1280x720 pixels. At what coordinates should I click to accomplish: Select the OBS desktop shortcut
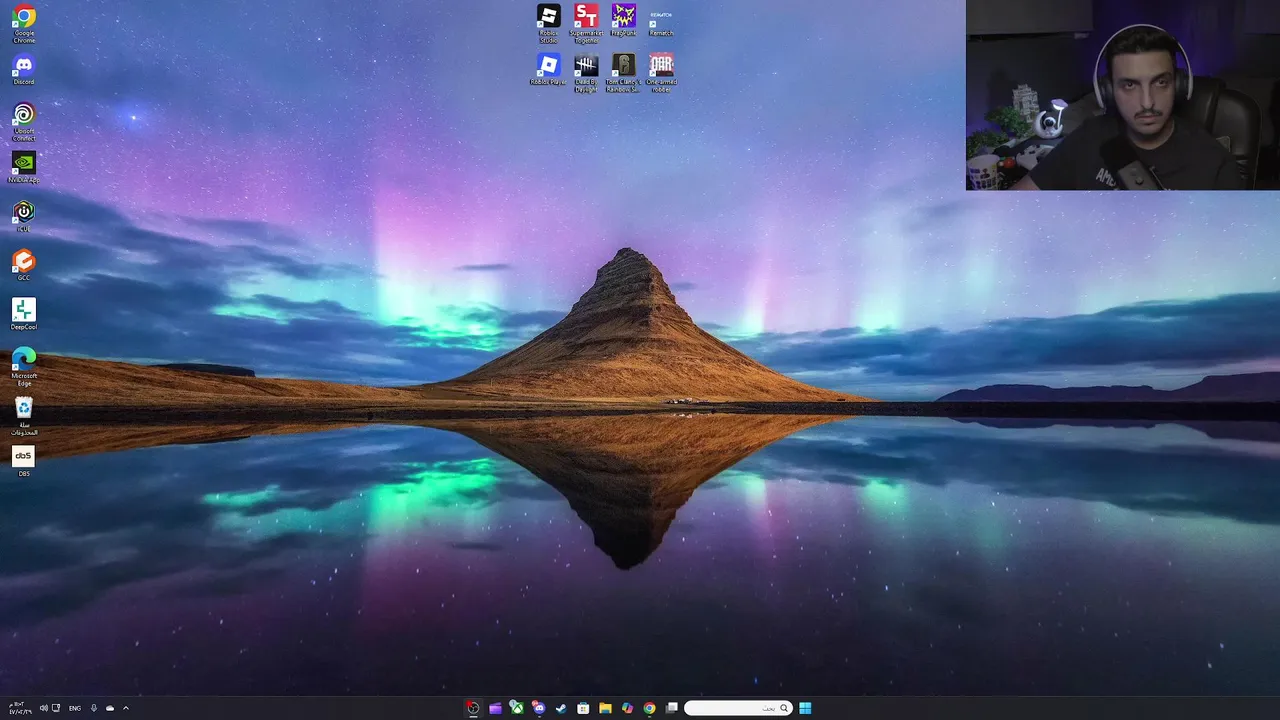24,461
